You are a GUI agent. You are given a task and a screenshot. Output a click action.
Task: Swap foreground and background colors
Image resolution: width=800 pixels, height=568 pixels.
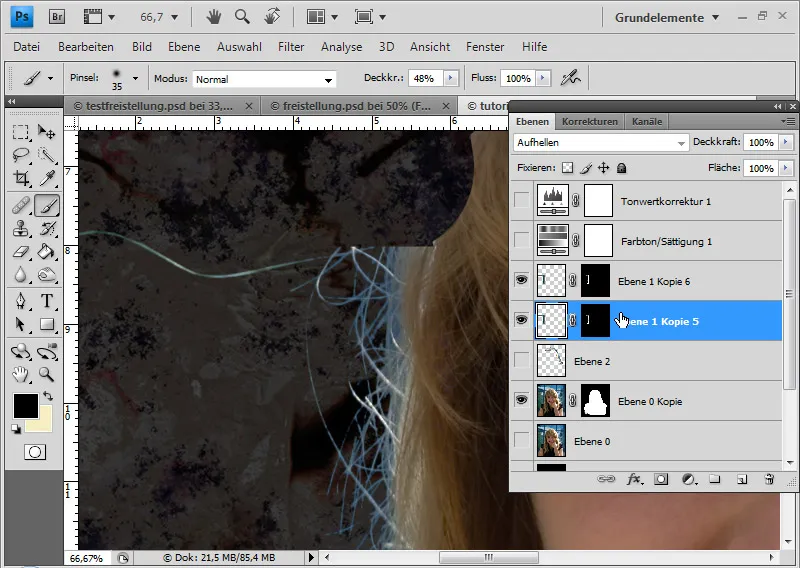click(47, 396)
